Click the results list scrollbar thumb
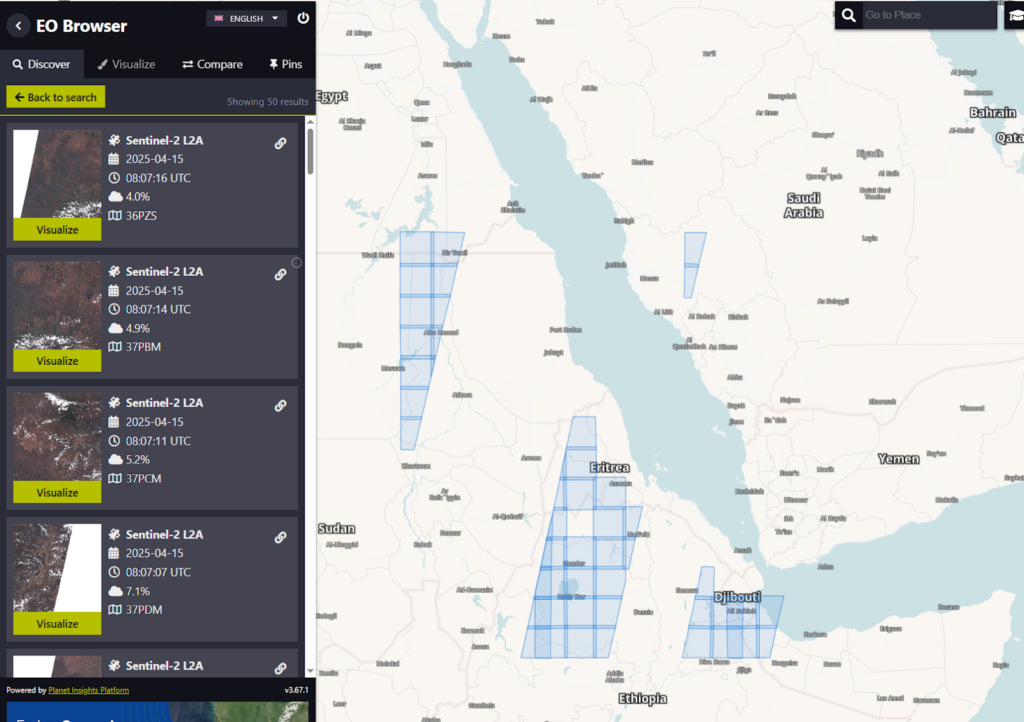1024x722 pixels. (310, 151)
